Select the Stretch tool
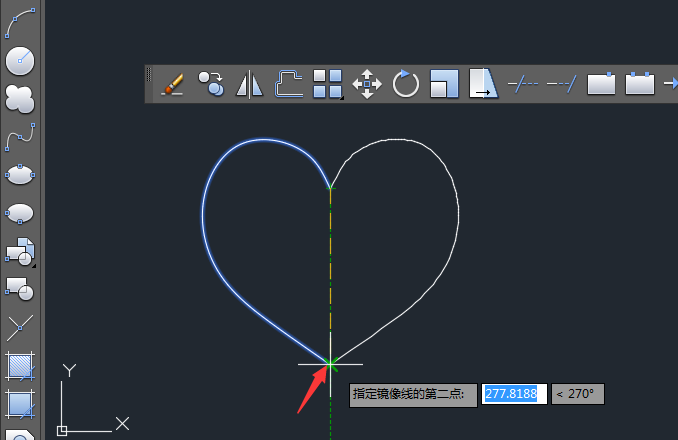The height and width of the screenshot is (440, 678). point(483,83)
